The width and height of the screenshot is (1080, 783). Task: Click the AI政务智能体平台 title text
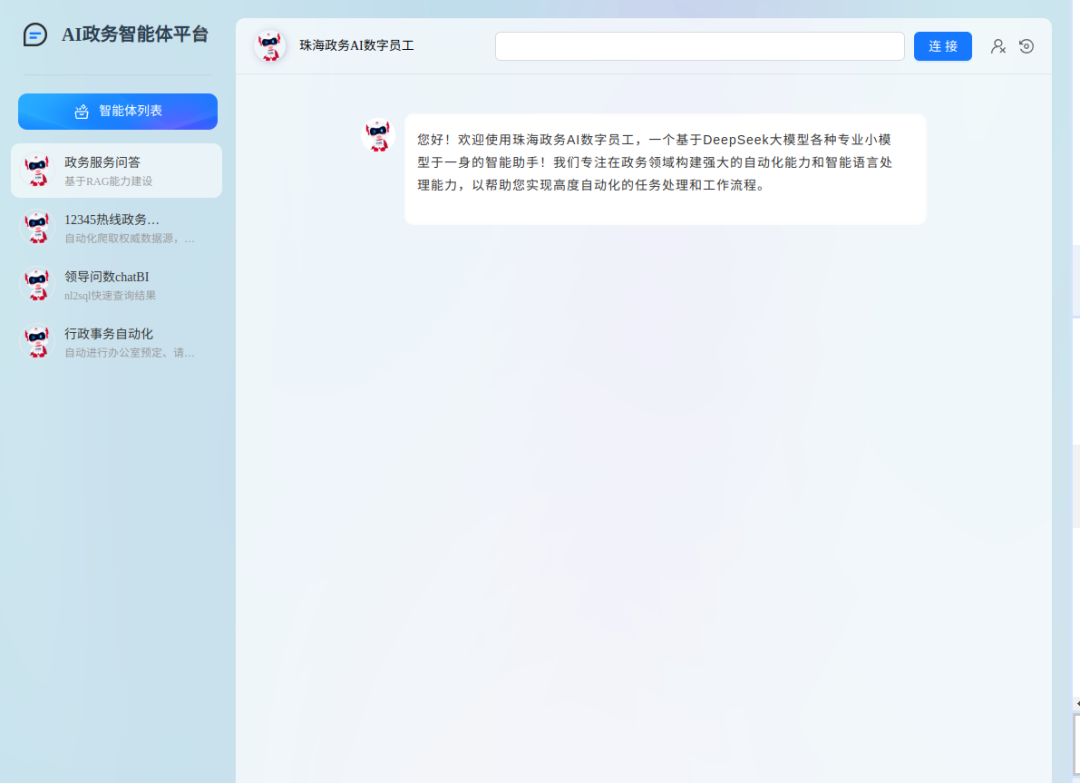(x=135, y=35)
